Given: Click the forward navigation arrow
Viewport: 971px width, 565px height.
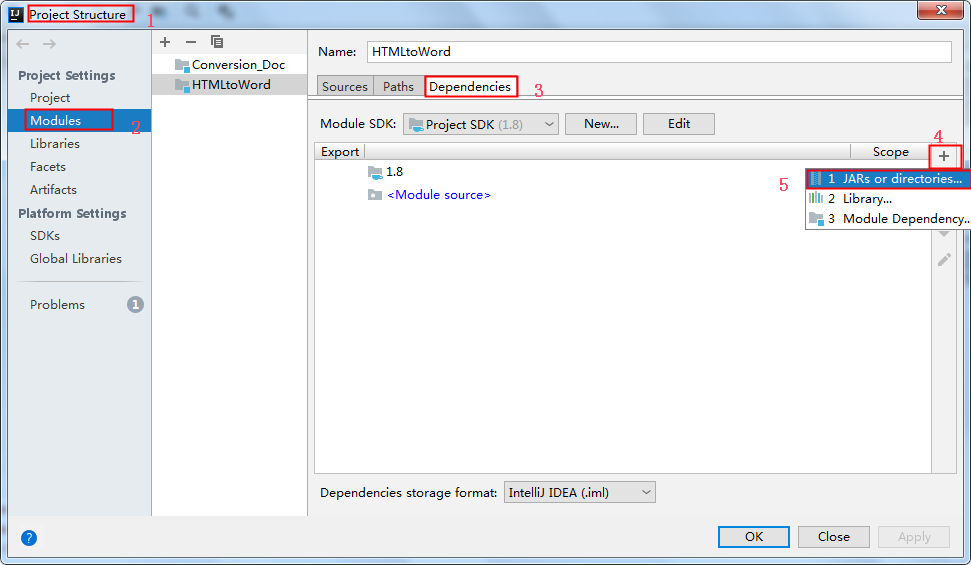Looking at the screenshot, I should (50, 44).
